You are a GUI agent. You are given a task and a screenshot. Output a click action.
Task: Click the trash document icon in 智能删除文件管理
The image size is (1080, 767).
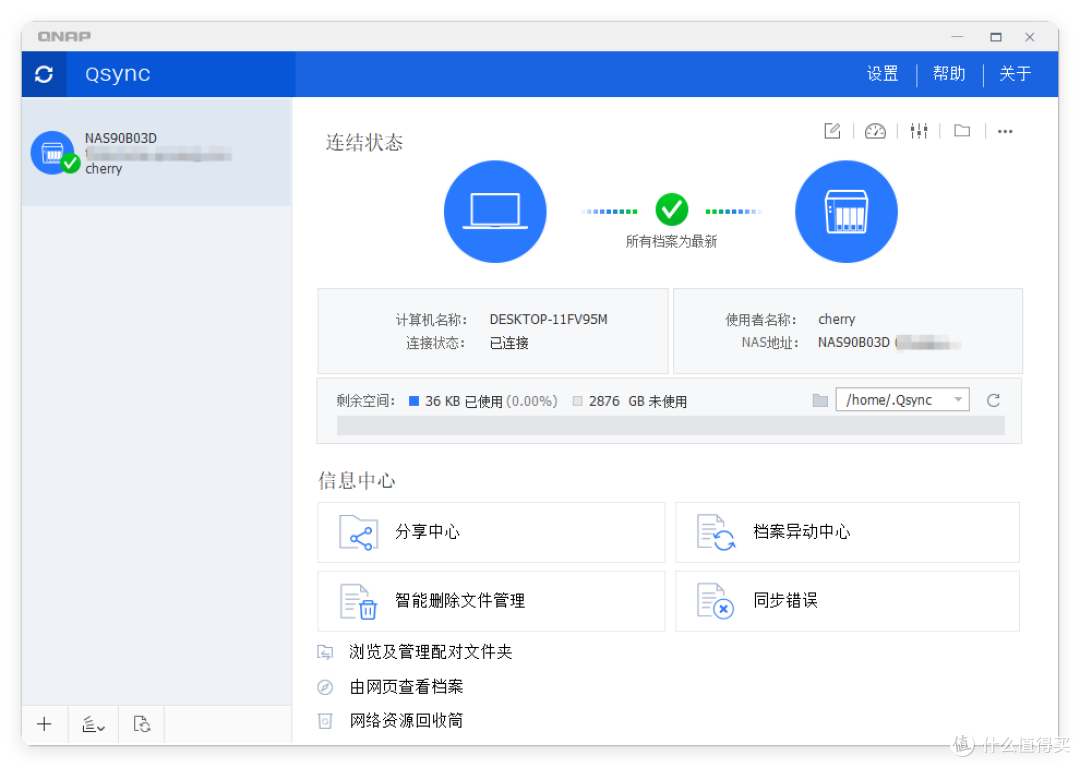(x=358, y=601)
